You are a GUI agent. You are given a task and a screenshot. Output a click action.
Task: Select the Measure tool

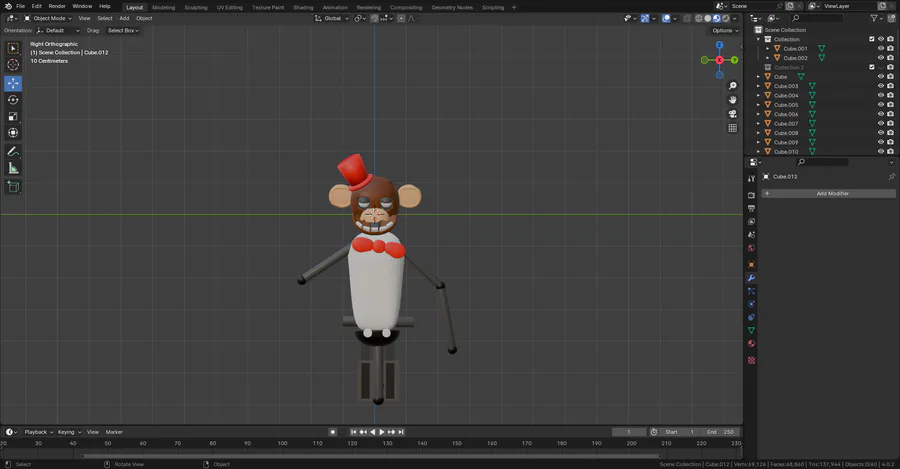(13, 168)
